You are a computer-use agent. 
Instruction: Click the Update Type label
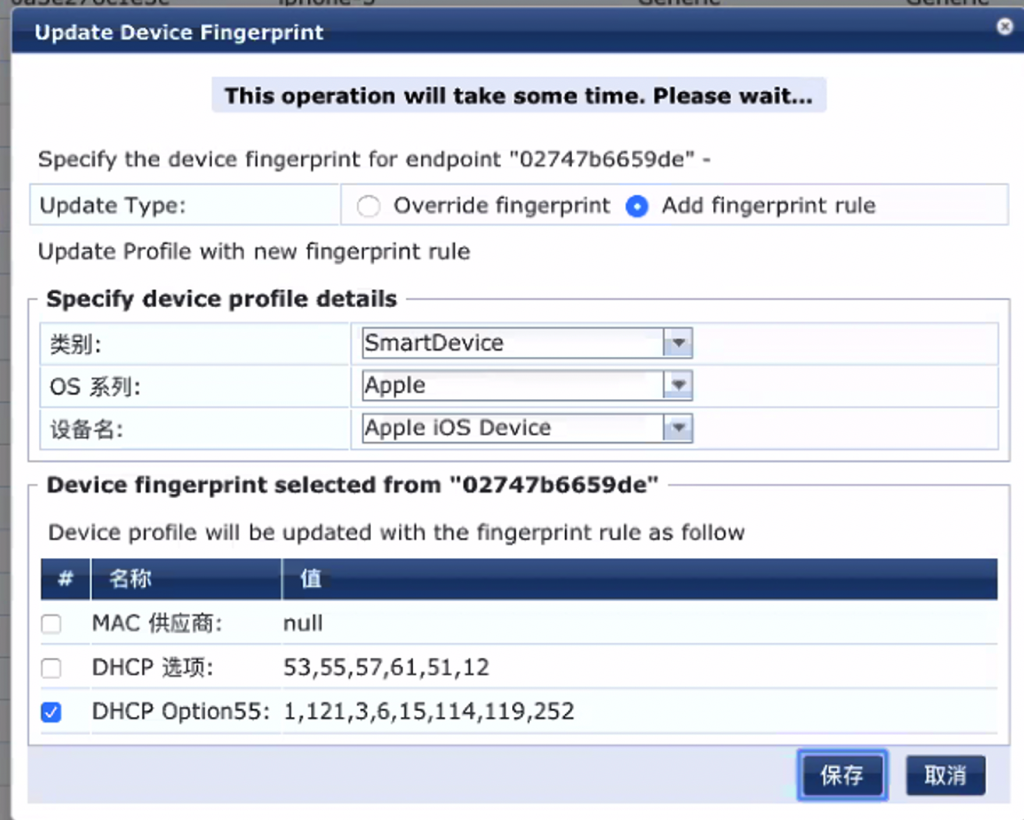click(x=113, y=206)
